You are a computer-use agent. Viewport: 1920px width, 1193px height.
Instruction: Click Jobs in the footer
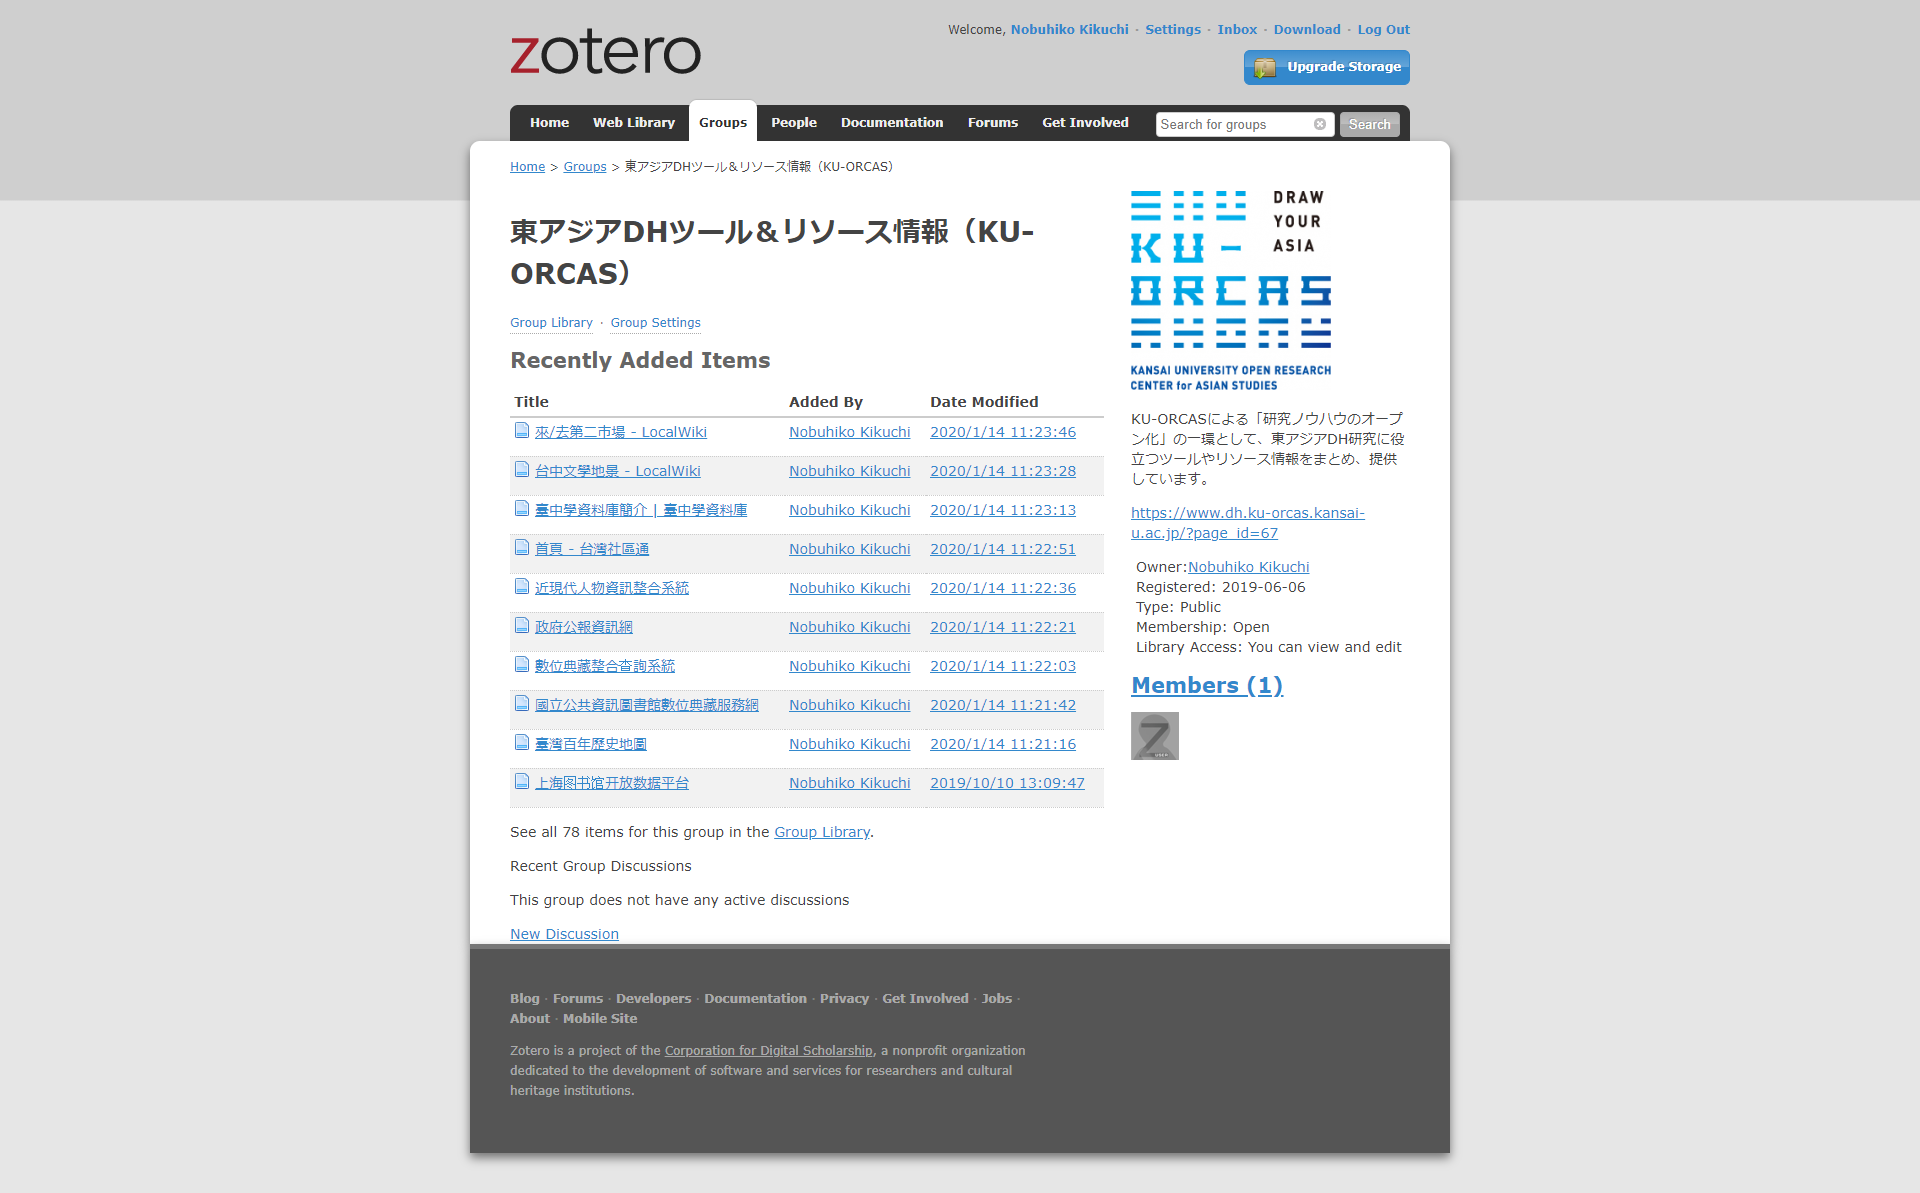[x=996, y=998]
